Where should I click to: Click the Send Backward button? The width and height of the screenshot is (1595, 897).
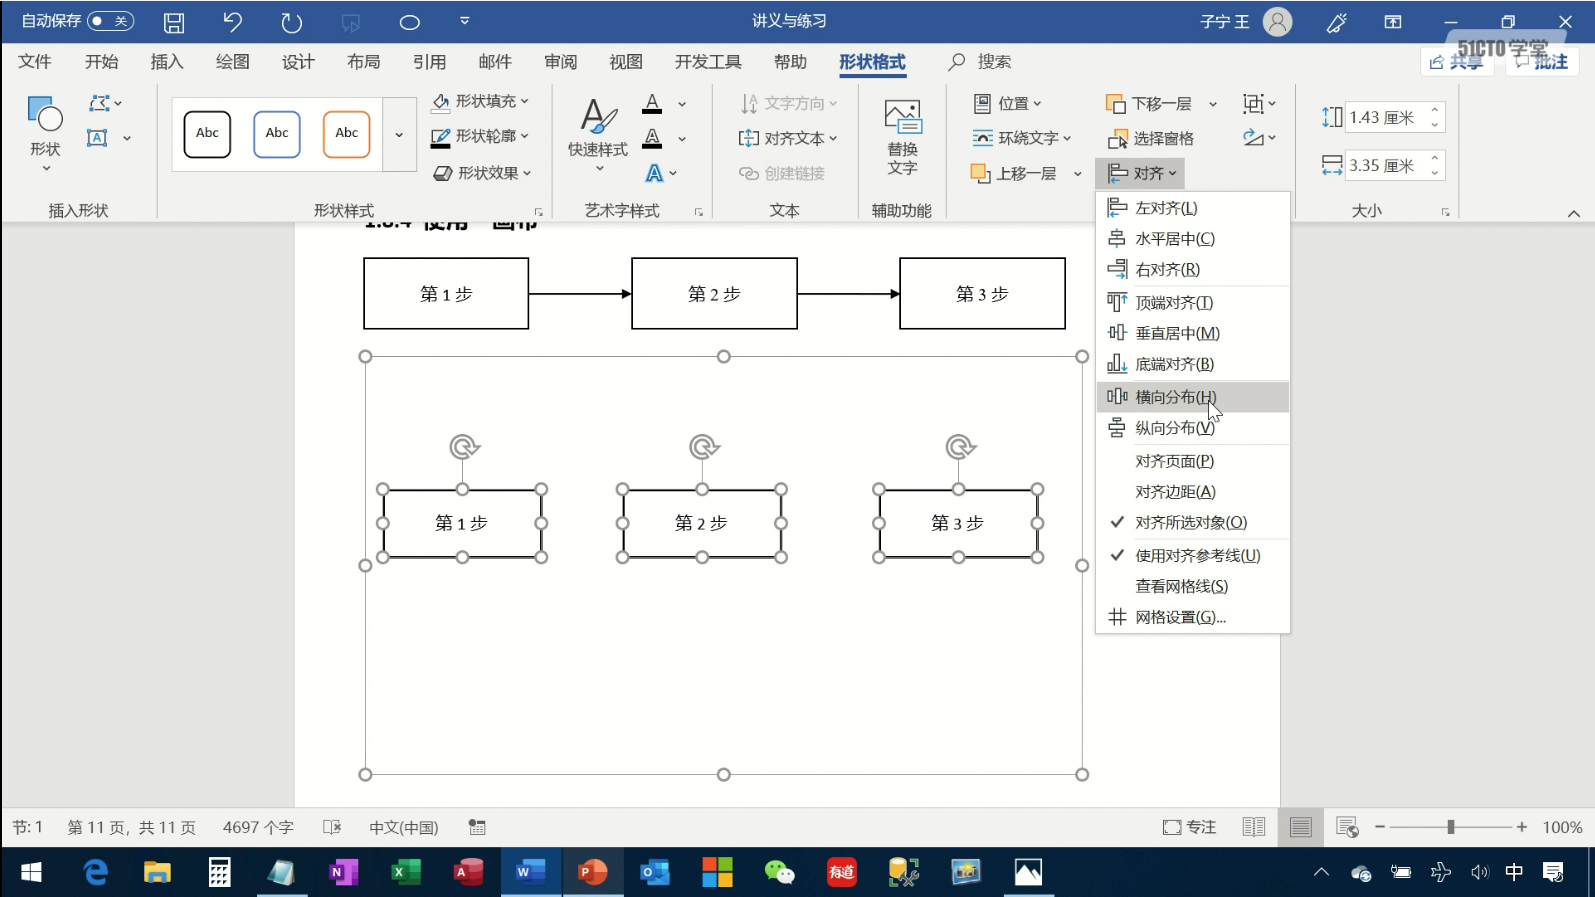pyautogui.click(x=1149, y=104)
